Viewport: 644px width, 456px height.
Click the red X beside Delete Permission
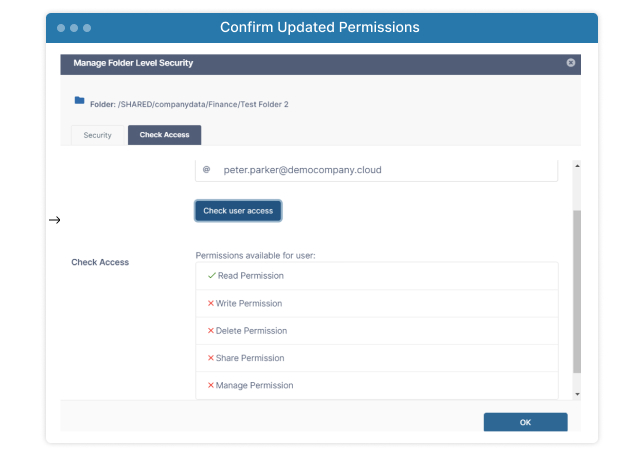pyautogui.click(x=211, y=331)
